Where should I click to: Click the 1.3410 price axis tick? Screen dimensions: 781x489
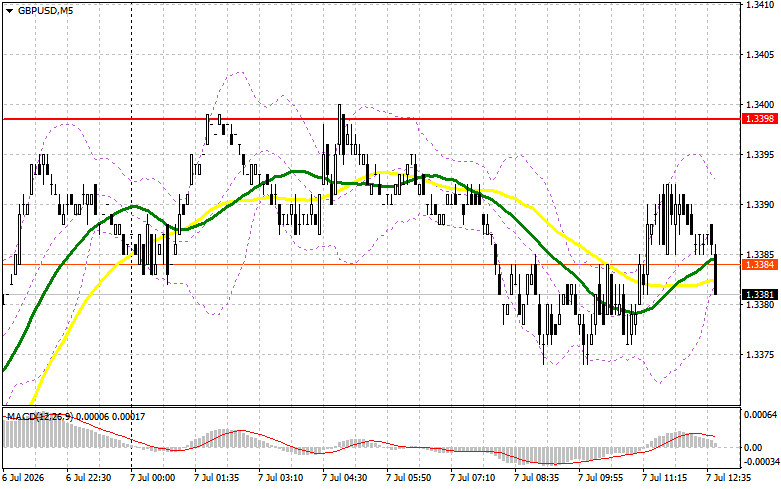[760, 4]
